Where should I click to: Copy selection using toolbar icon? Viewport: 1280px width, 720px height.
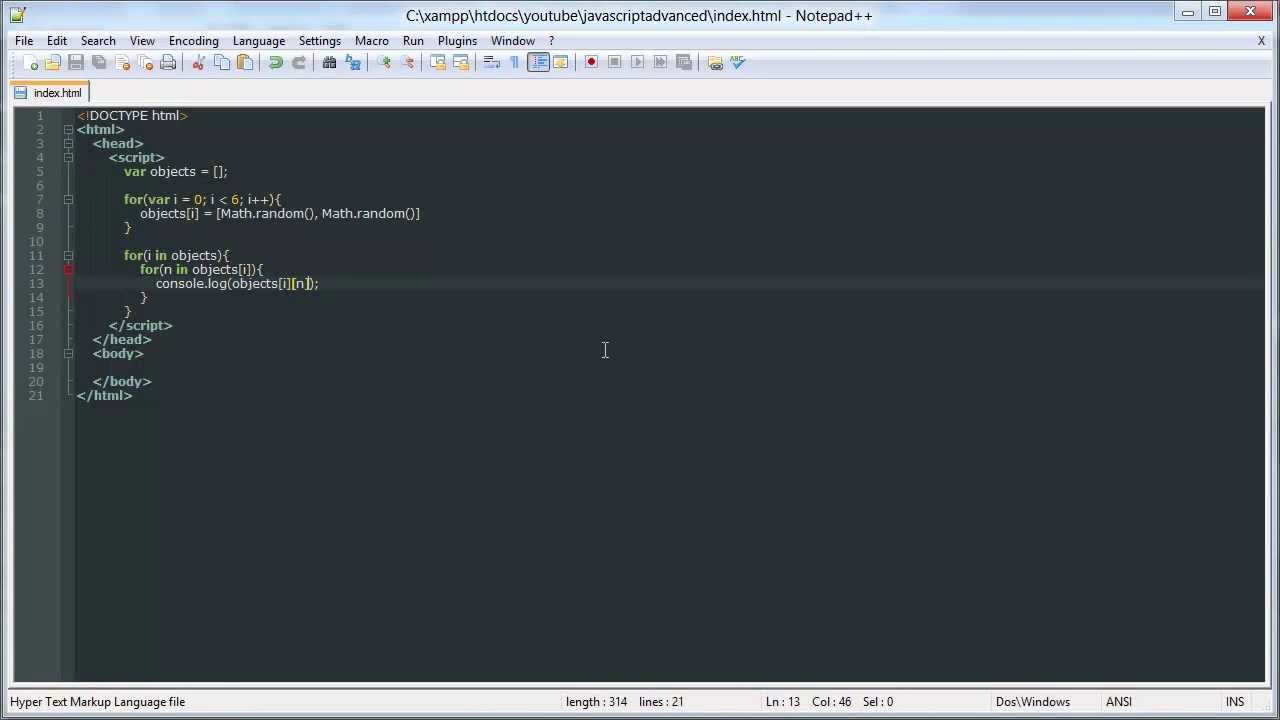point(222,63)
